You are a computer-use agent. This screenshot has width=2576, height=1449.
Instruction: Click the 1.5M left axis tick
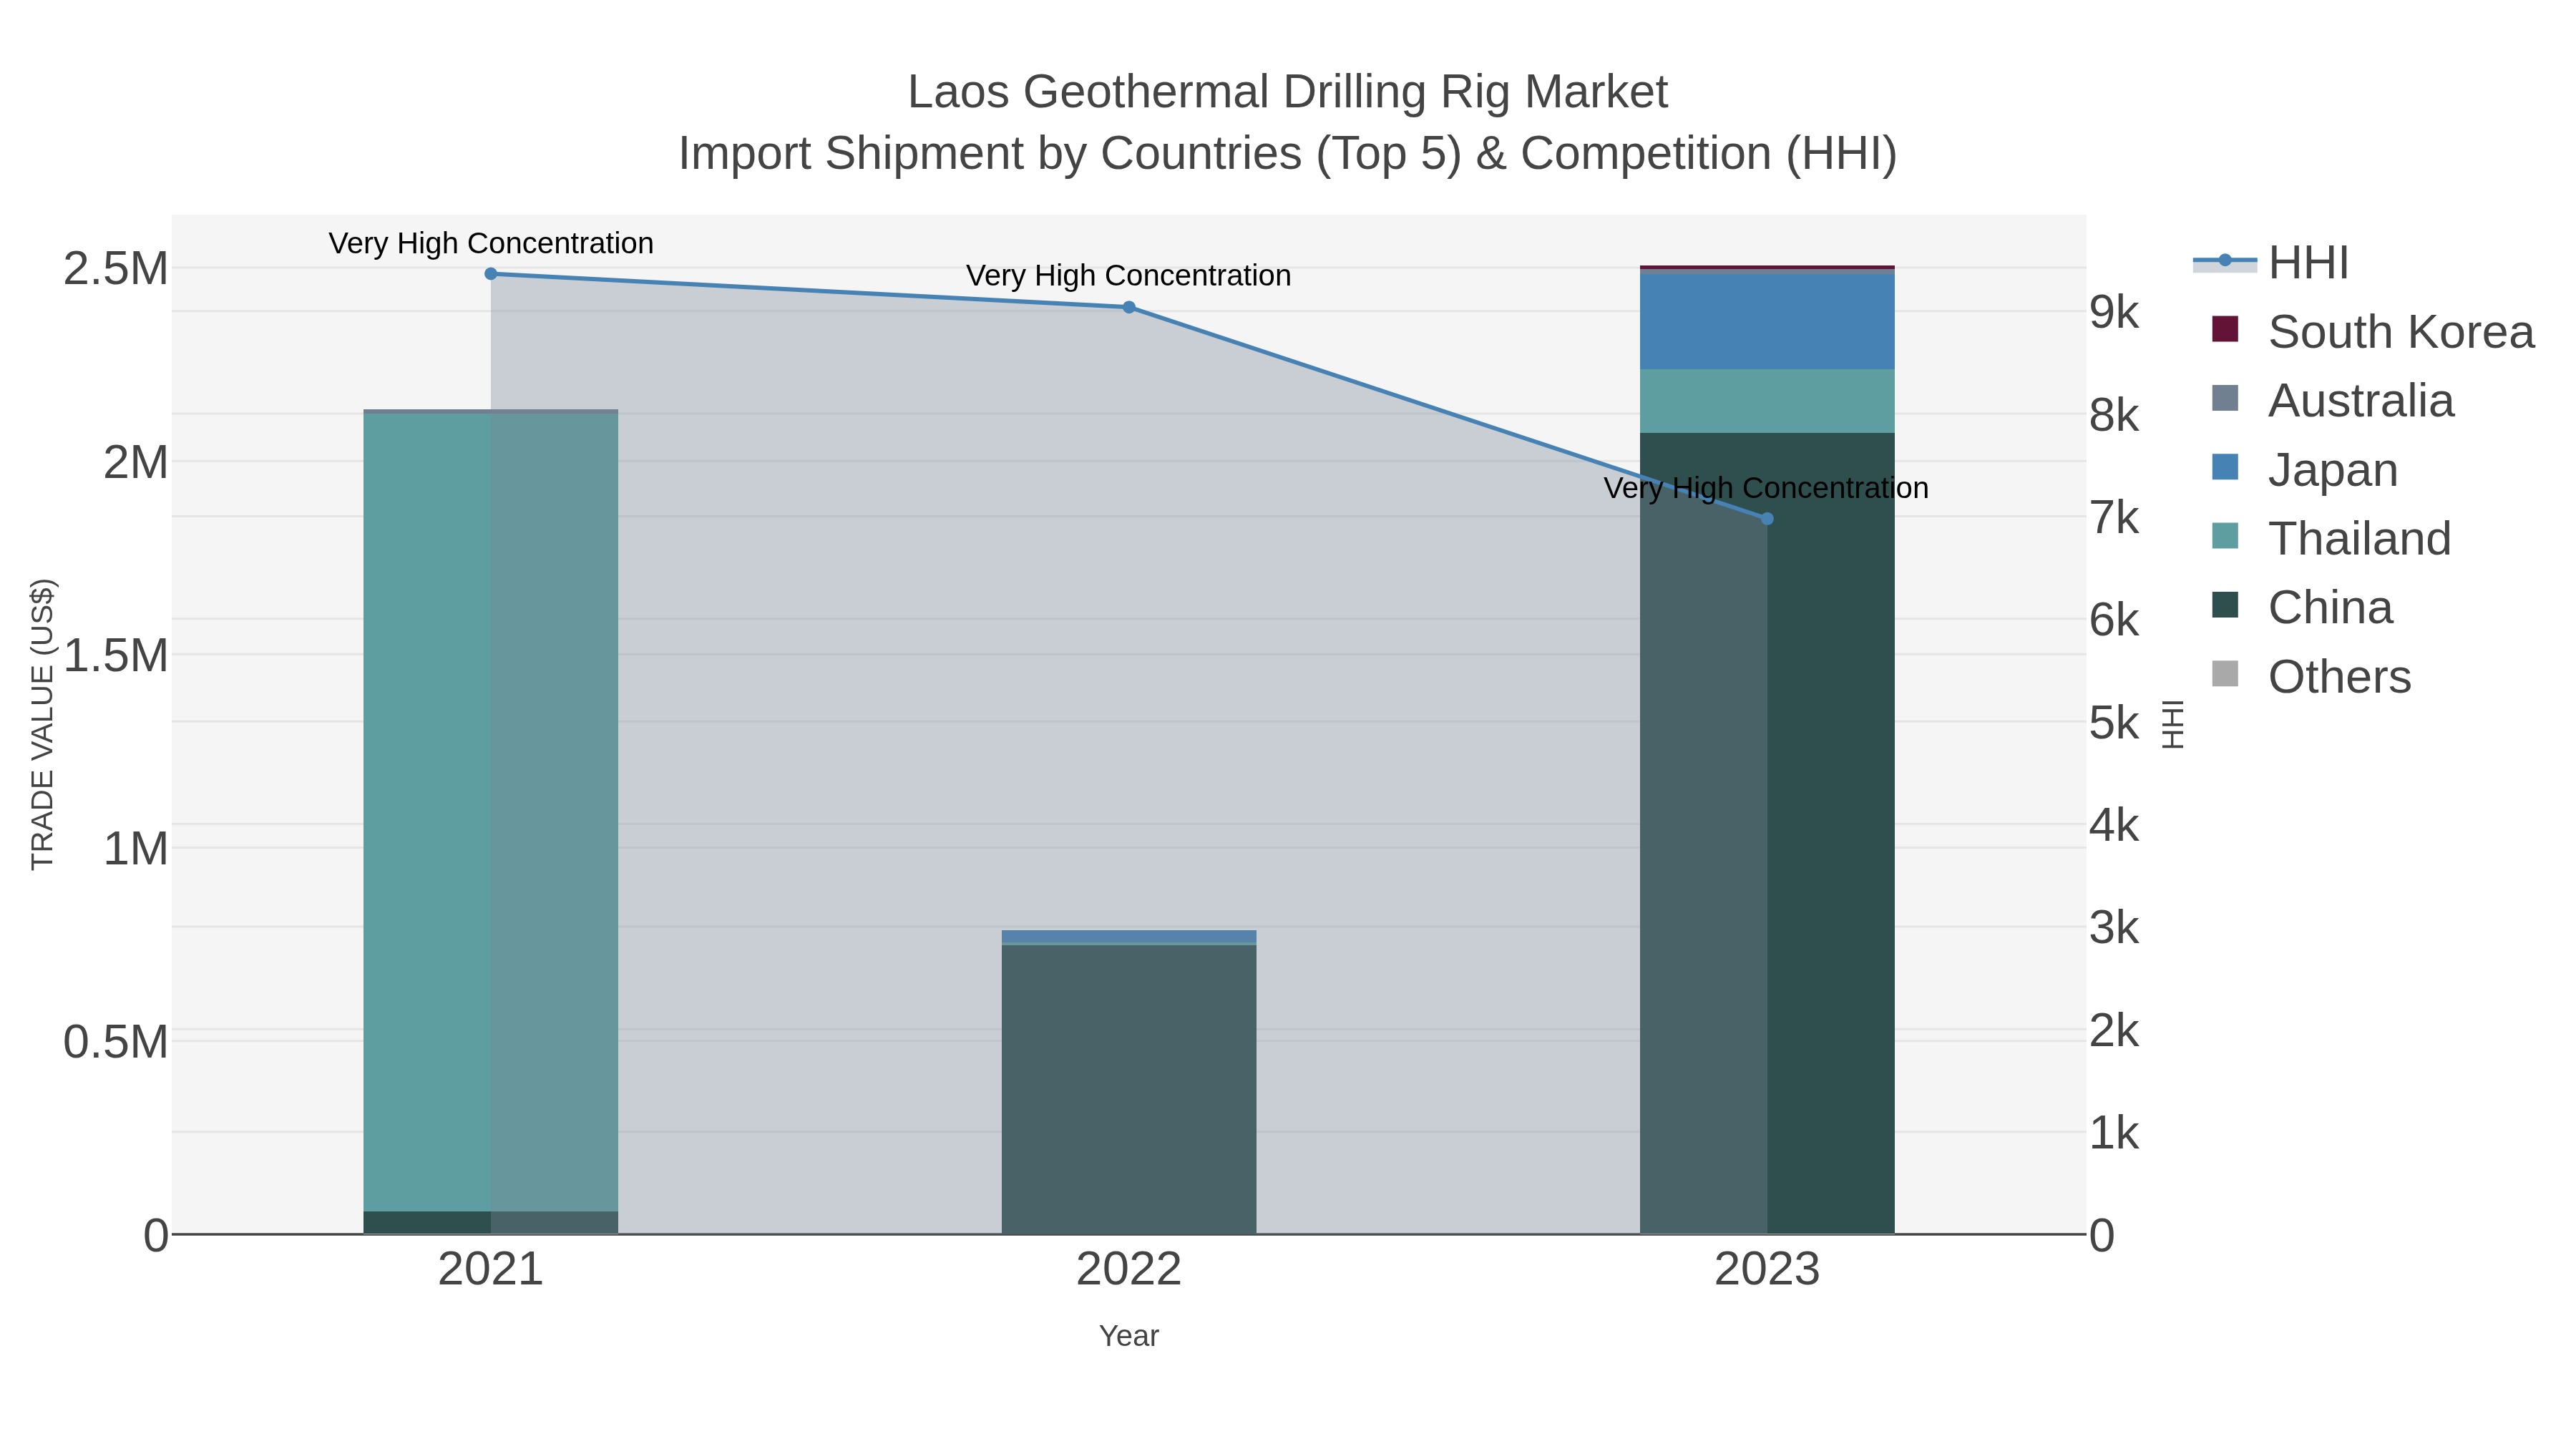[x=116, y=656]
